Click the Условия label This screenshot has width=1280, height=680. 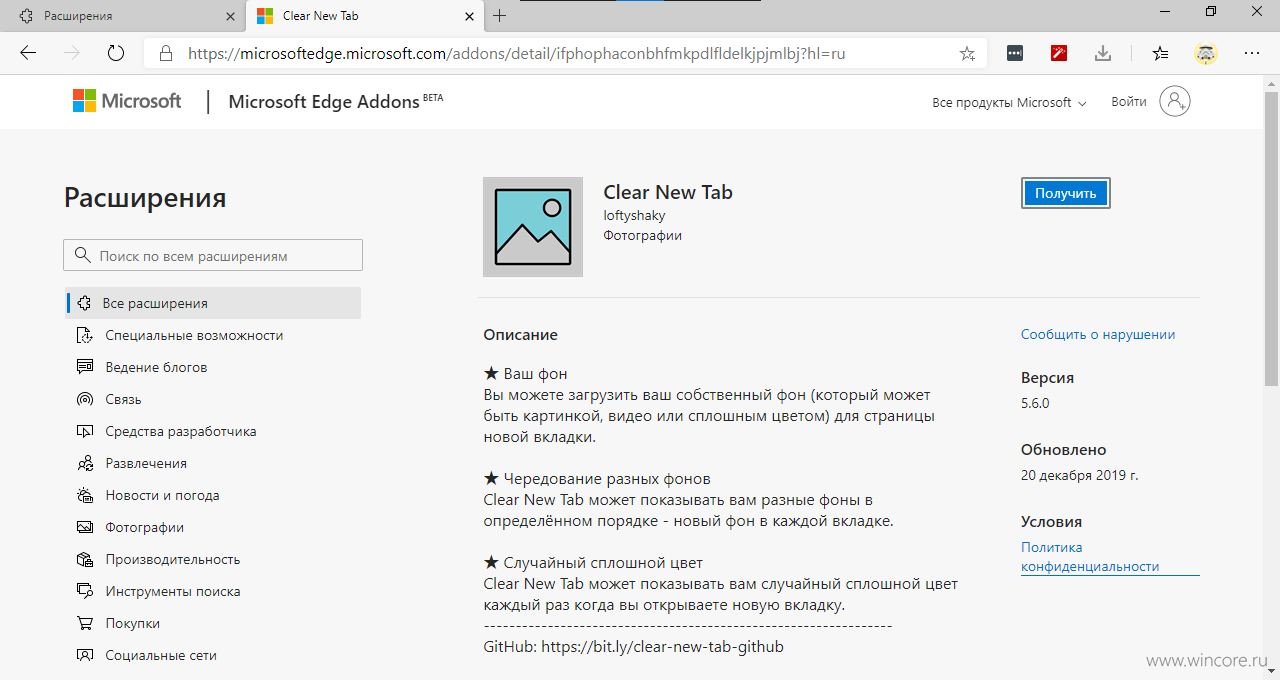[x=1051, y=522]
